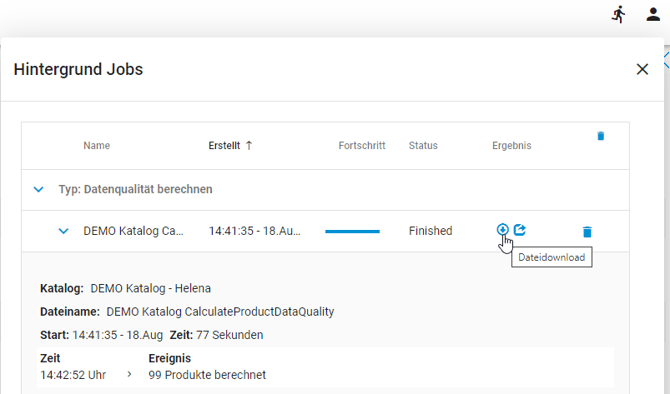Viewport: 670px width, 394px height.
Task: Delete the DEMO Katalog job row
Action: pyautogui.click(x=587, y=232)
